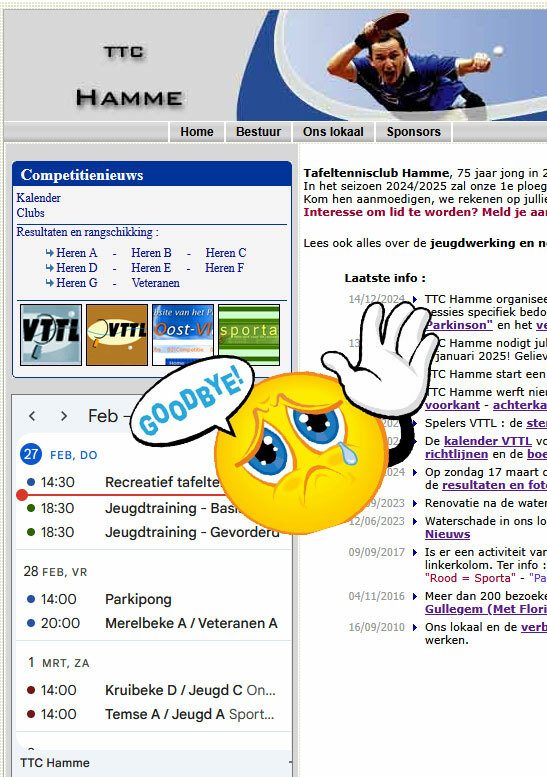Open the Sponsors menu tab

coord(413,132)
